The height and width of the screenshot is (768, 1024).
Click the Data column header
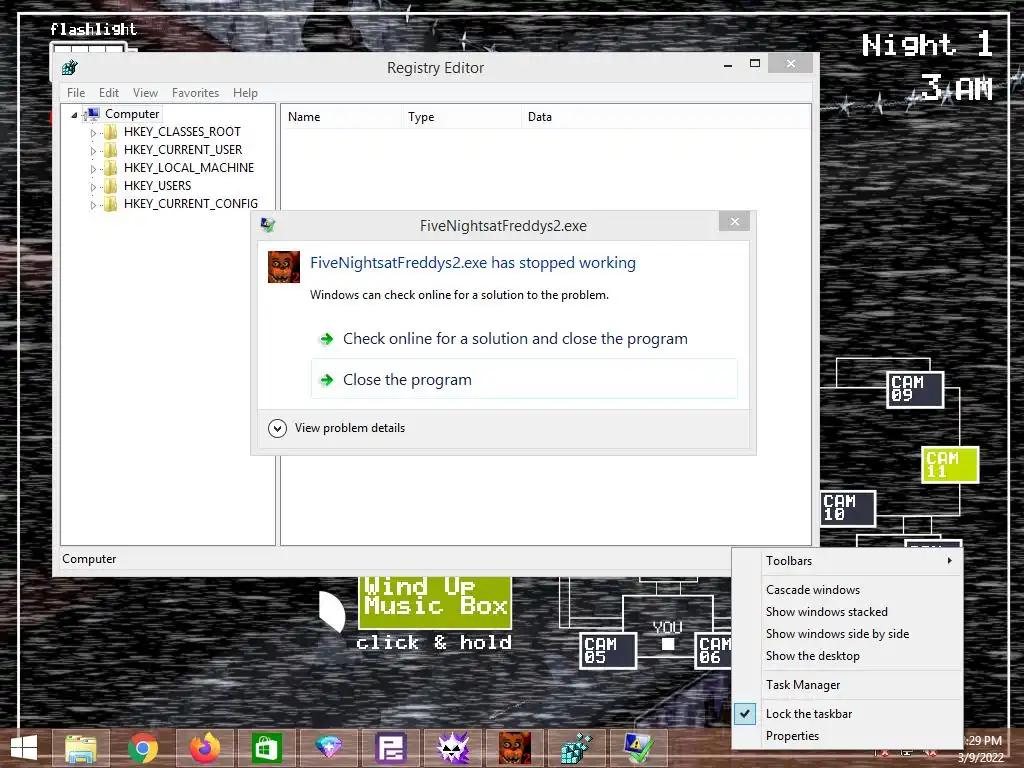click(665, 117)
